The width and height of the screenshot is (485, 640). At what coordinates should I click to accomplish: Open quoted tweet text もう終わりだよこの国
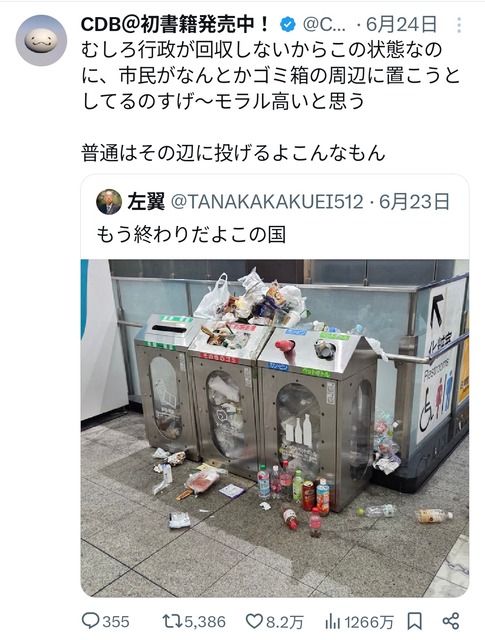click(191, 235)
